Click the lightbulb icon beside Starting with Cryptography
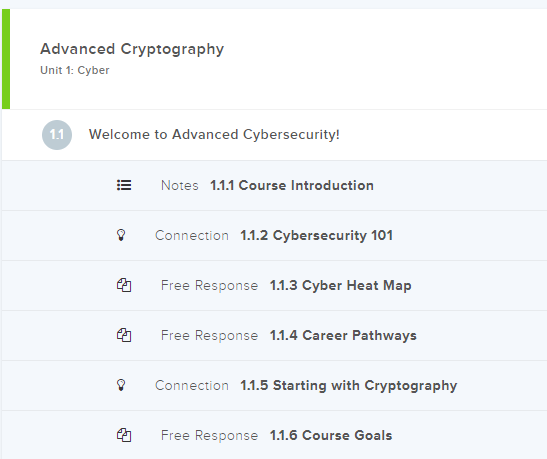 point(121,385)
